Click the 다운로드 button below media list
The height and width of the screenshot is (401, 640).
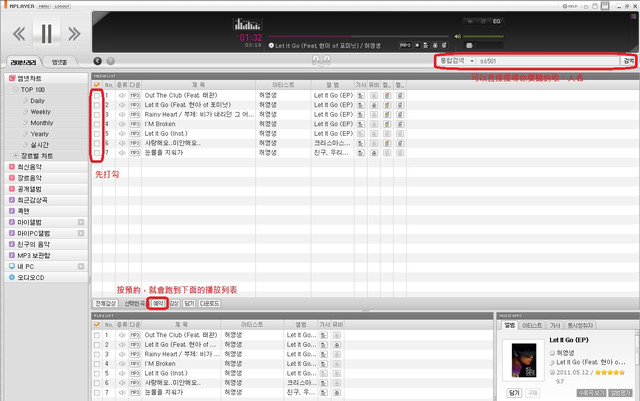[210, 303]
